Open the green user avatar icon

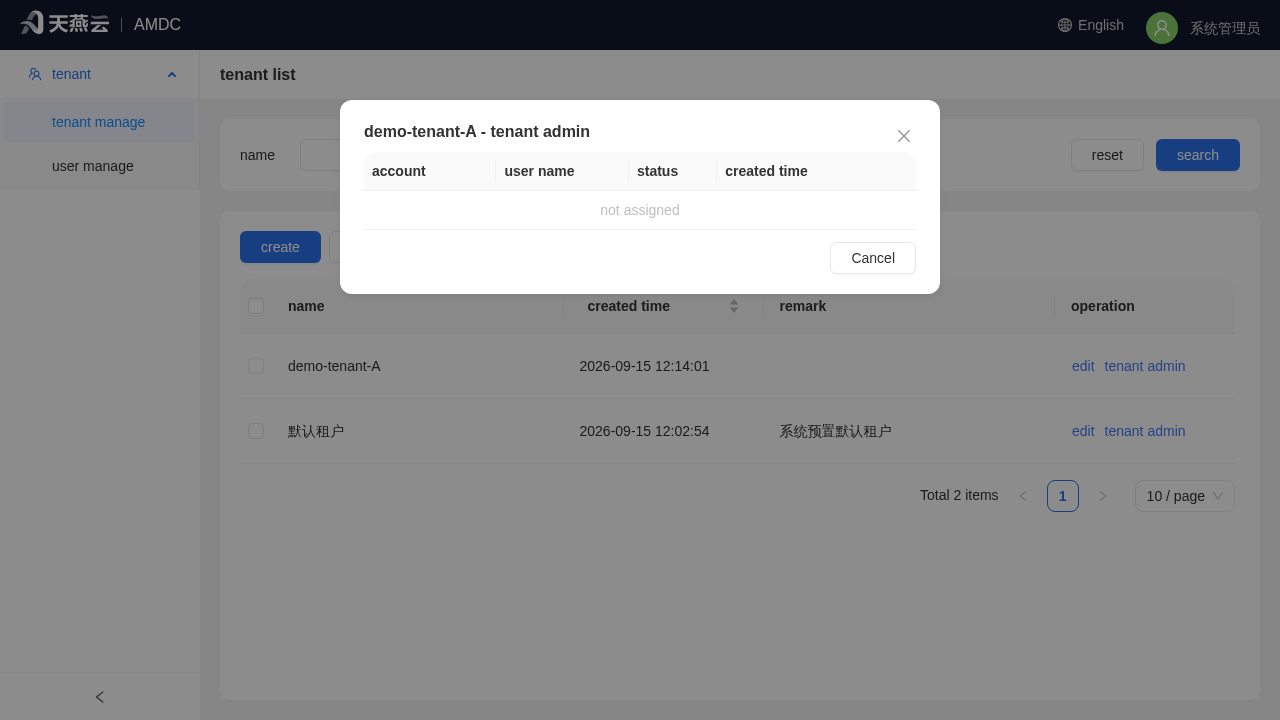click(1162, 28)
